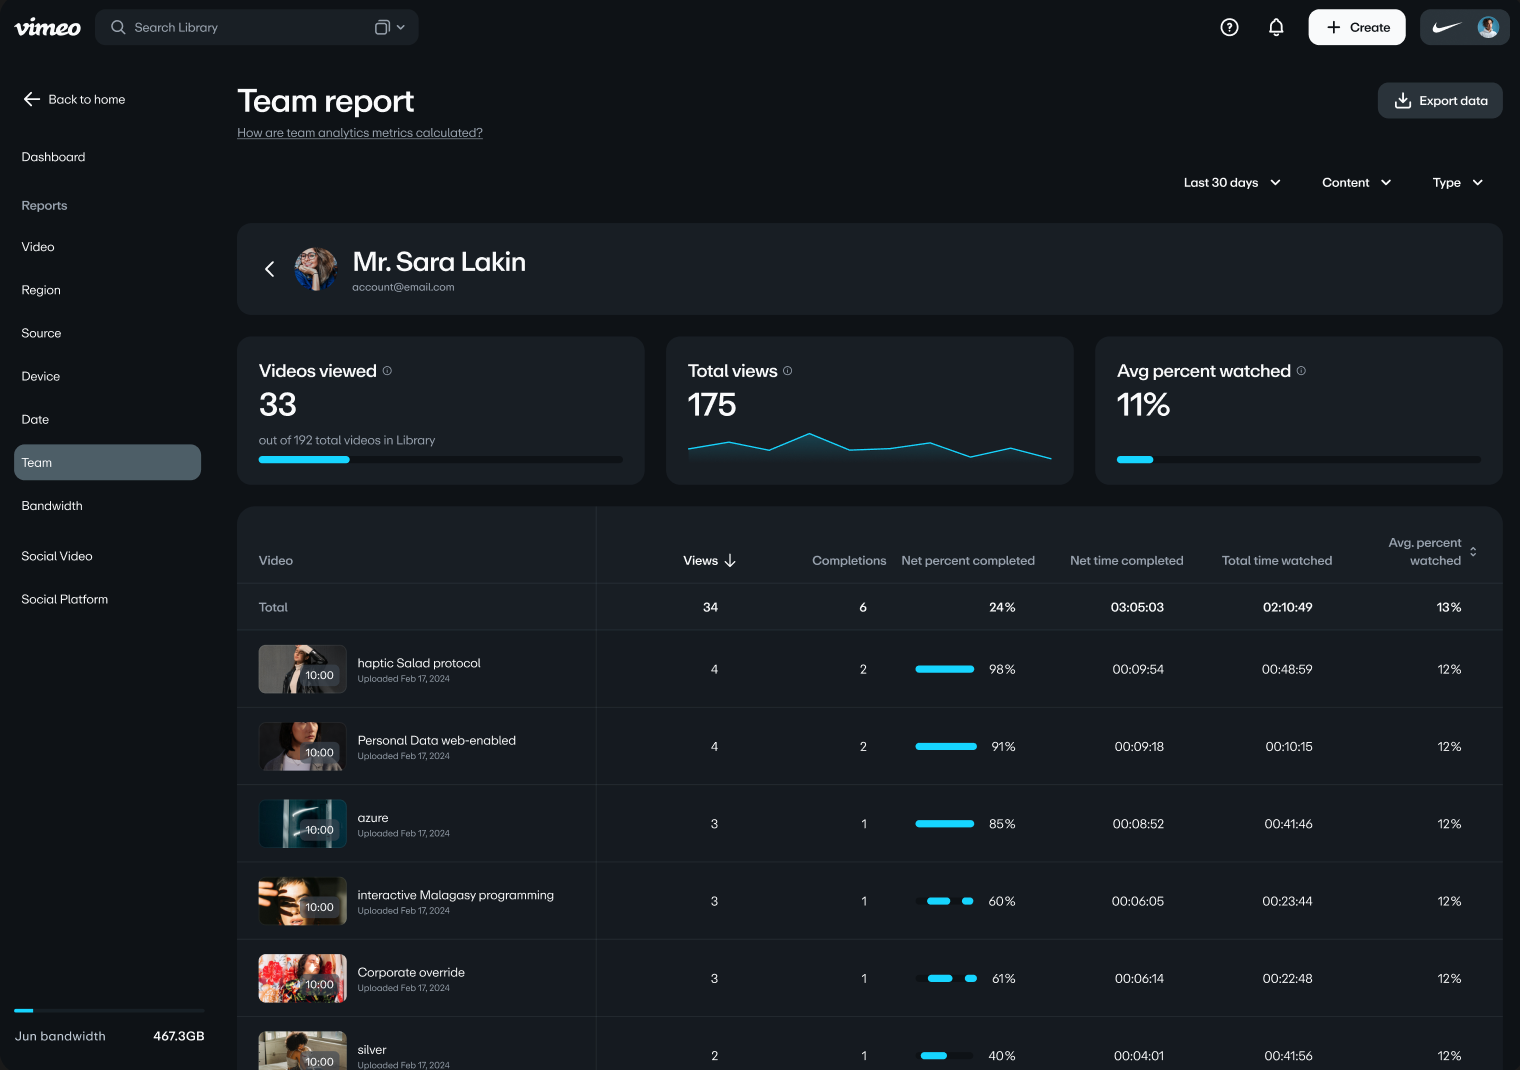Open how team analytics metrics are calculated
1520x1070 pixels.
click(x=359, y=132)
